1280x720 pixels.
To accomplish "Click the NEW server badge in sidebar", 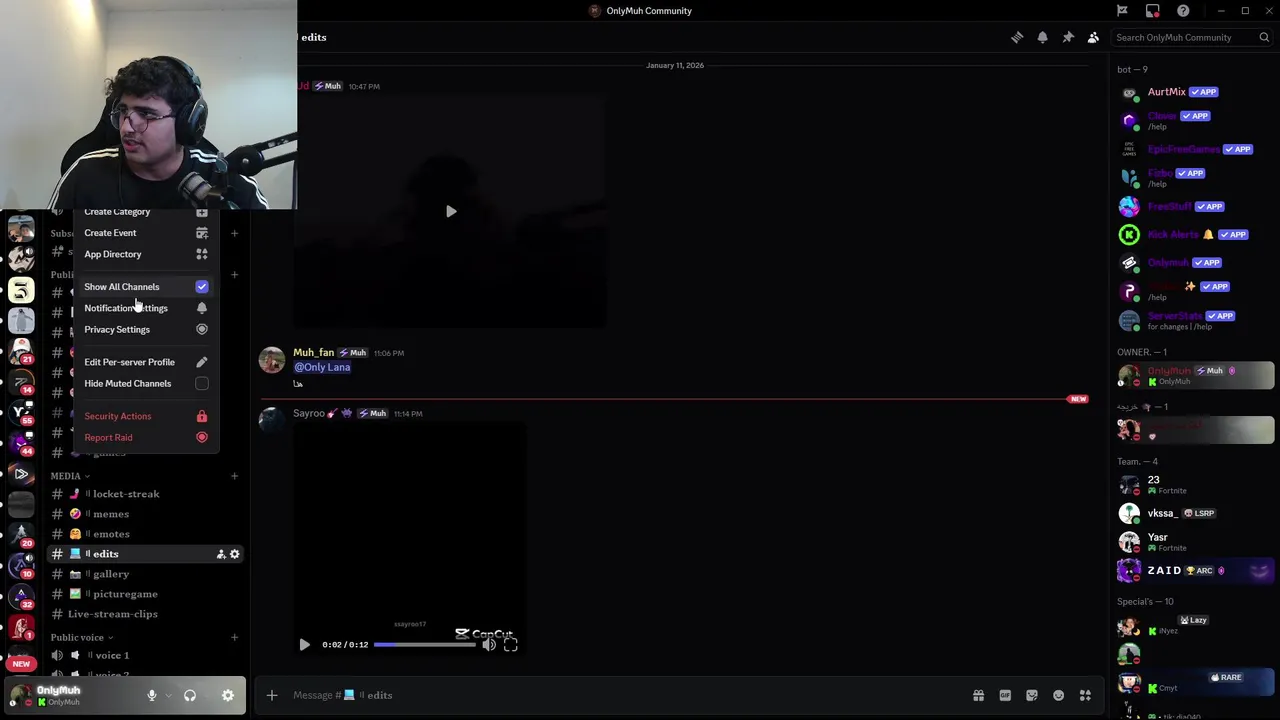I will (x=21, y=664).
